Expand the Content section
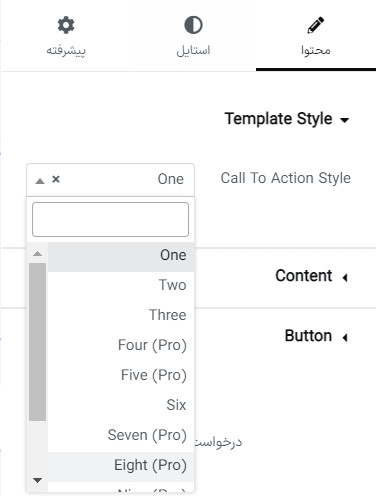This screenshot has height=496, width=376. click(312, 276)
